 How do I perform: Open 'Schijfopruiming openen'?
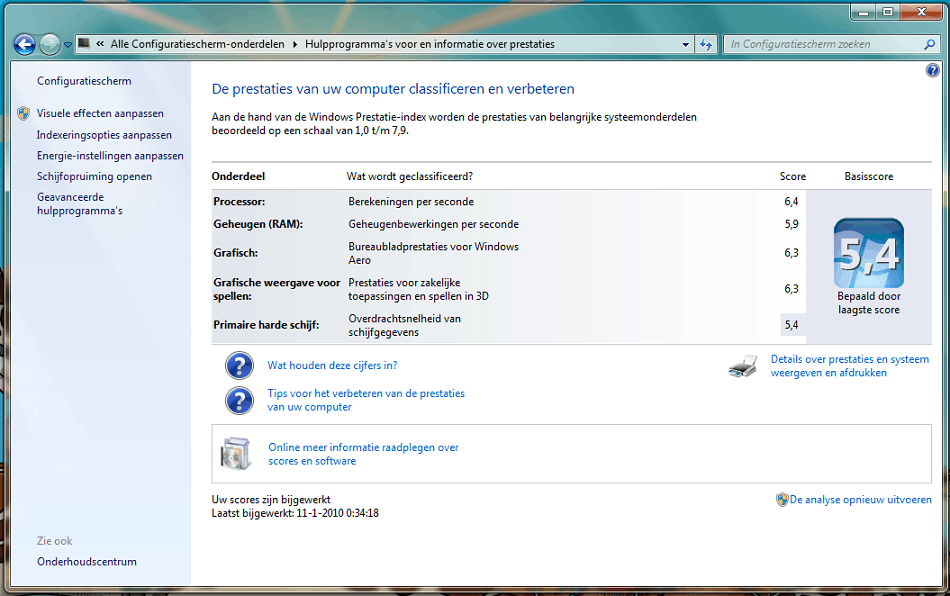[95, 176]
